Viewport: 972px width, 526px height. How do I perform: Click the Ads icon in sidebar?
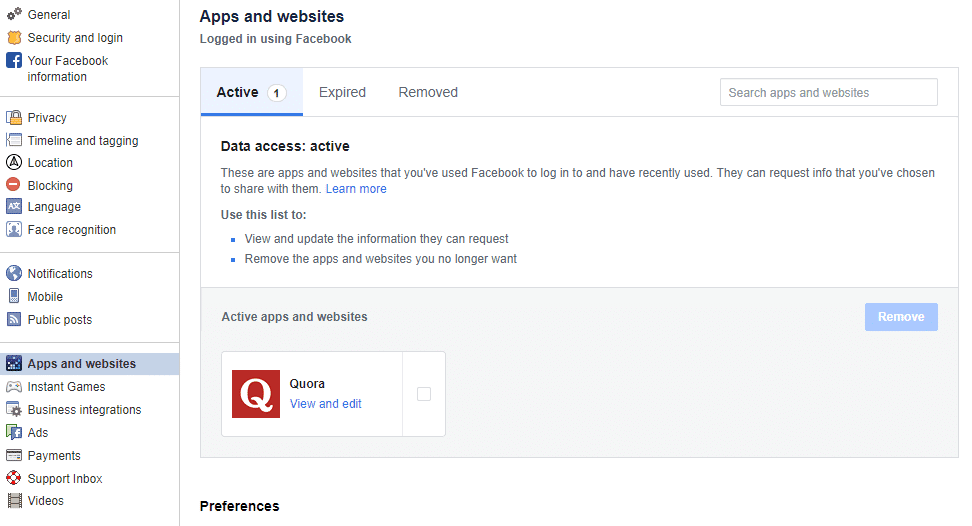(14, 432)
